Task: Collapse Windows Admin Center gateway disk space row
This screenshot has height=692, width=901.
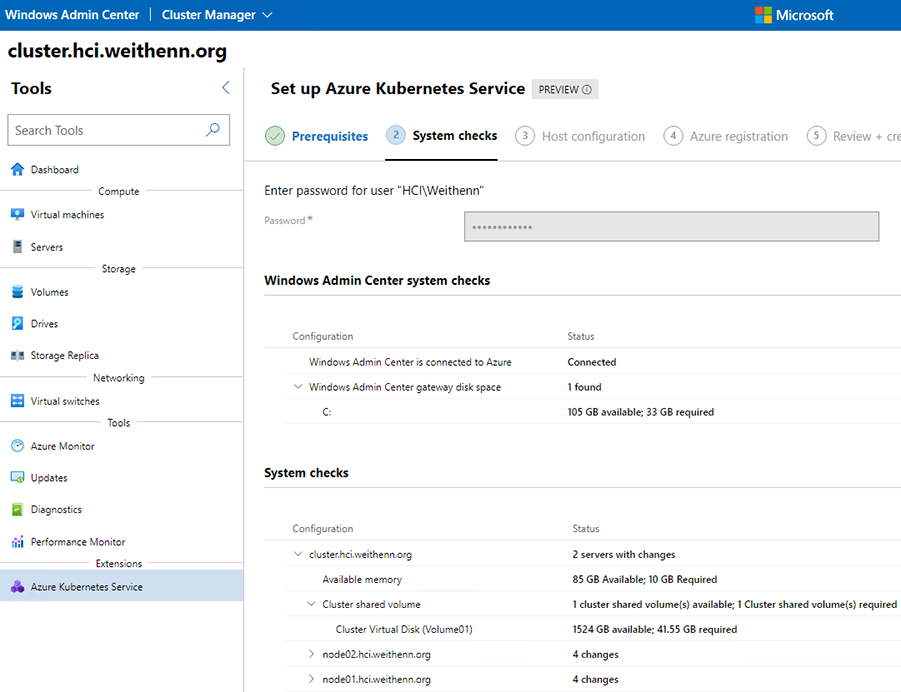Action: click(298, 387)
